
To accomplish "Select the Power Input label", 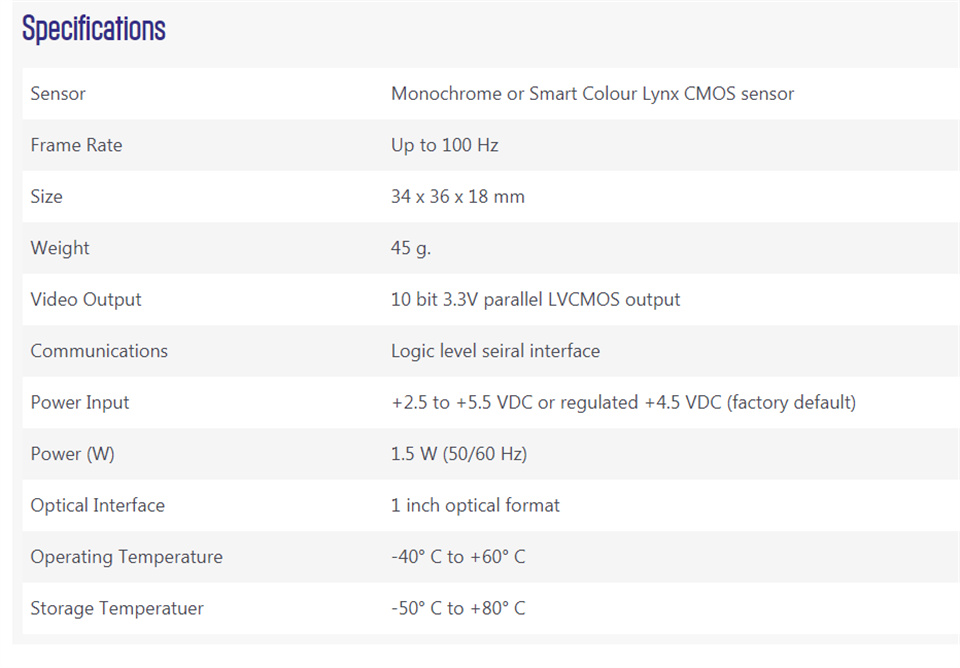I will (80, 402).
